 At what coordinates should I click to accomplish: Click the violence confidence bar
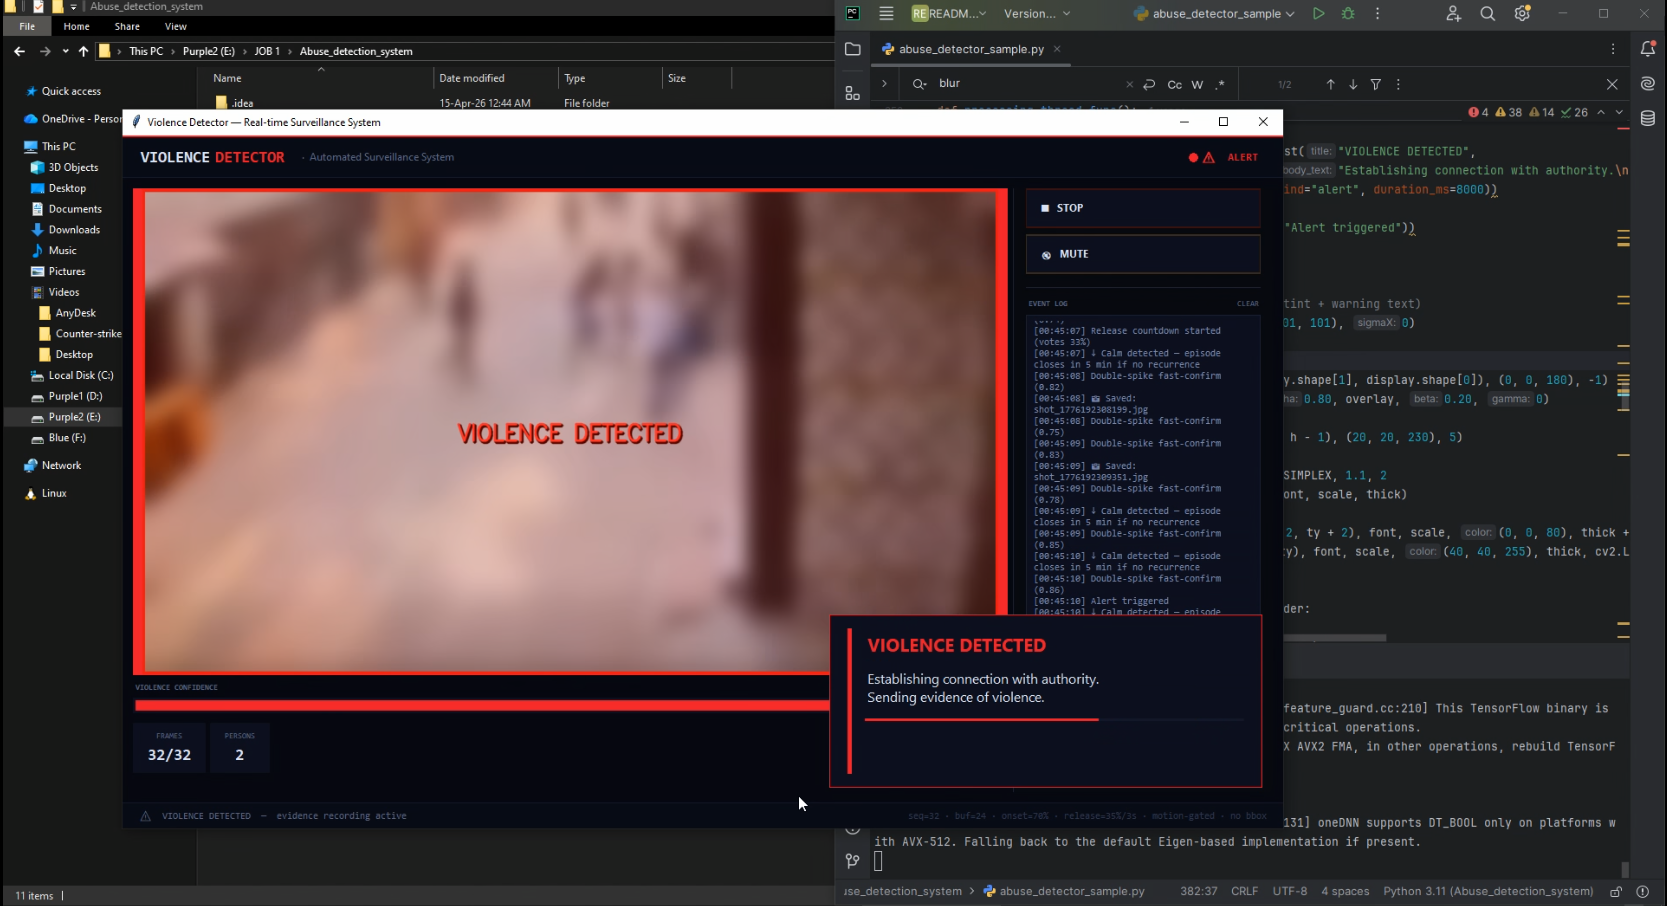click(x=482, y=706)
